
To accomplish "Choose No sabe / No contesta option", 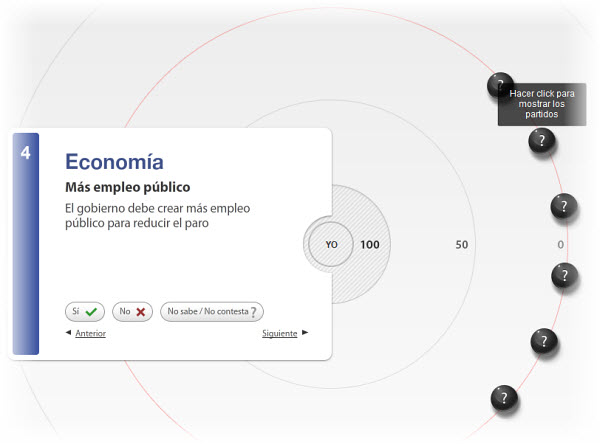I will (212, 312).
